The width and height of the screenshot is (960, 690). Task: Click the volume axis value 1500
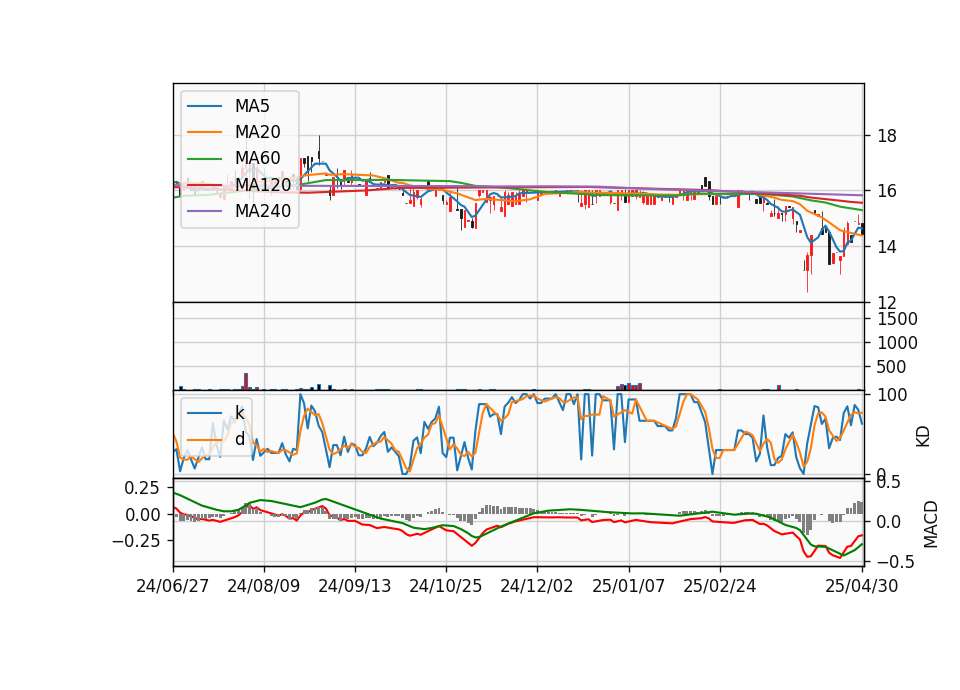tap(898, 319)
